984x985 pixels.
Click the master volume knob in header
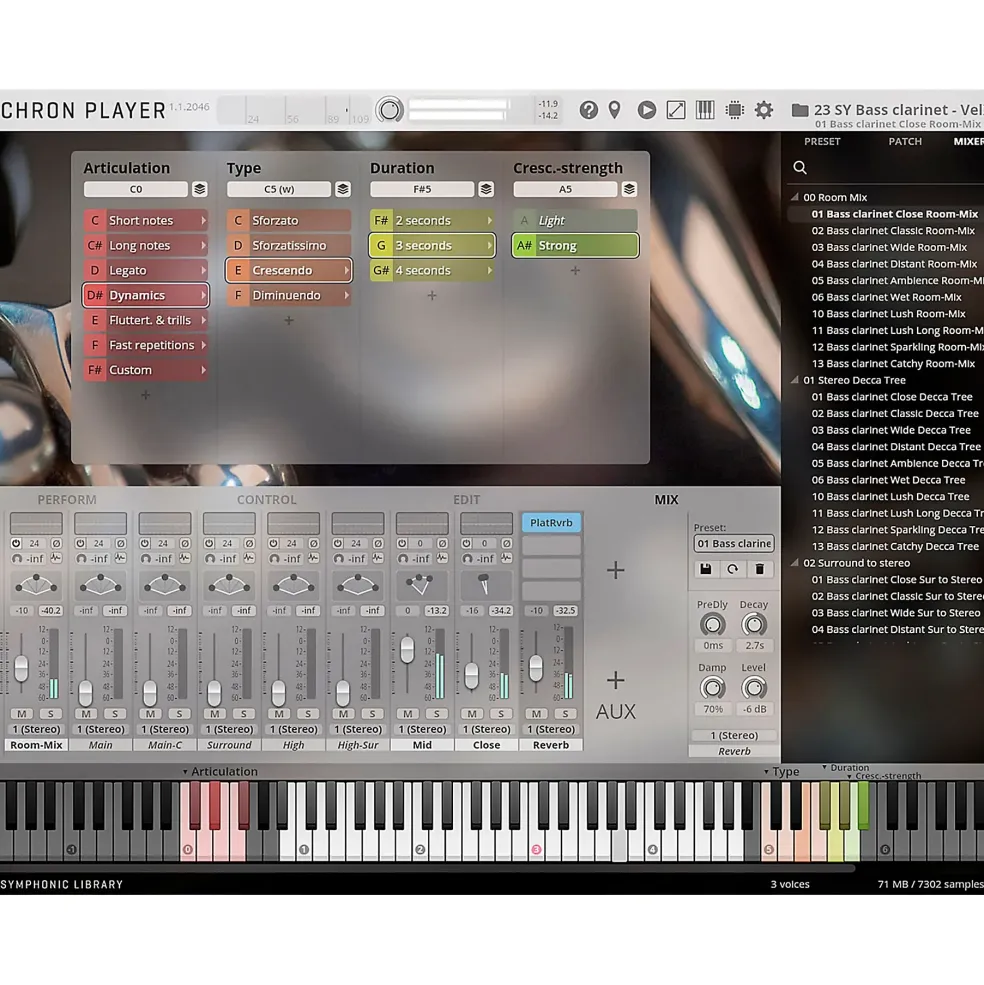click(389, 110)
